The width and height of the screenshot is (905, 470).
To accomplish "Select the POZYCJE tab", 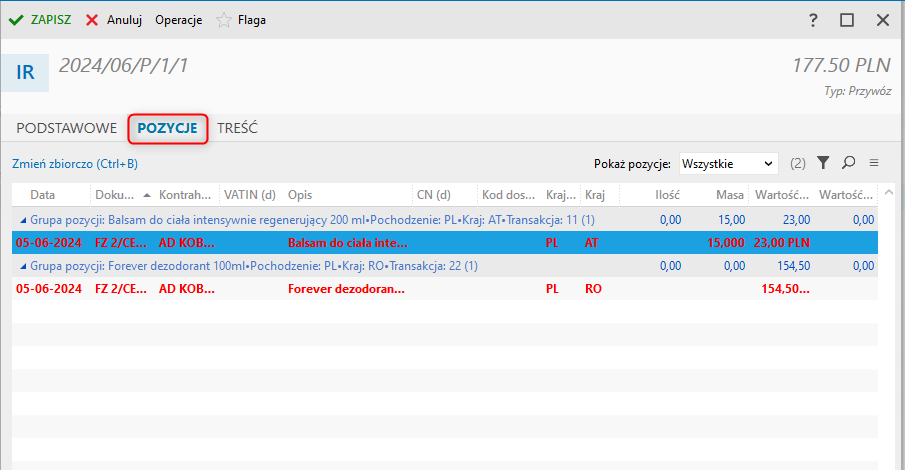I will [x=167, y=128].
